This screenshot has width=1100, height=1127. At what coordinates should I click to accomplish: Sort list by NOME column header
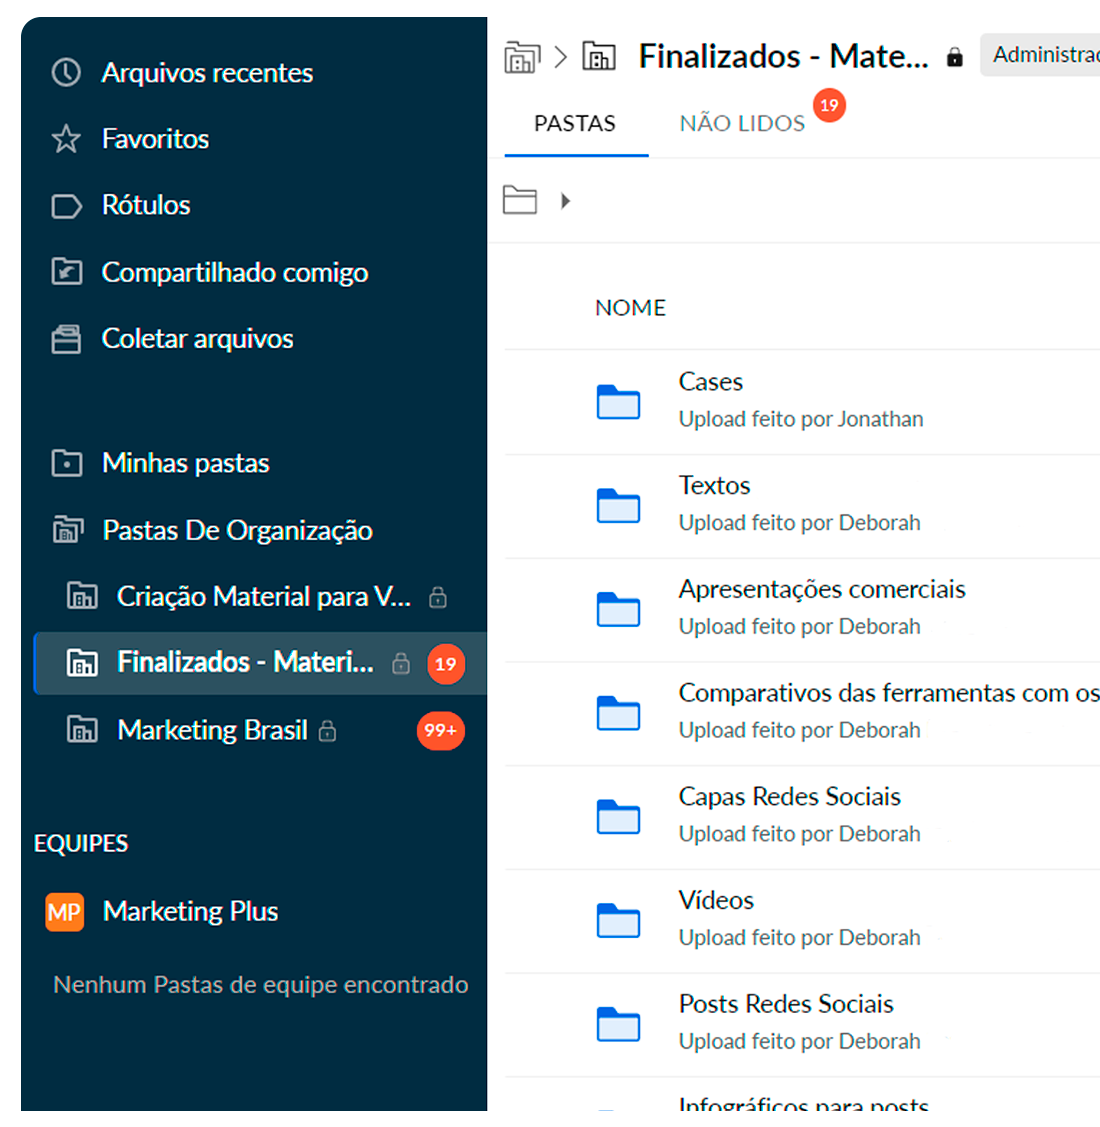pos(630,308)
